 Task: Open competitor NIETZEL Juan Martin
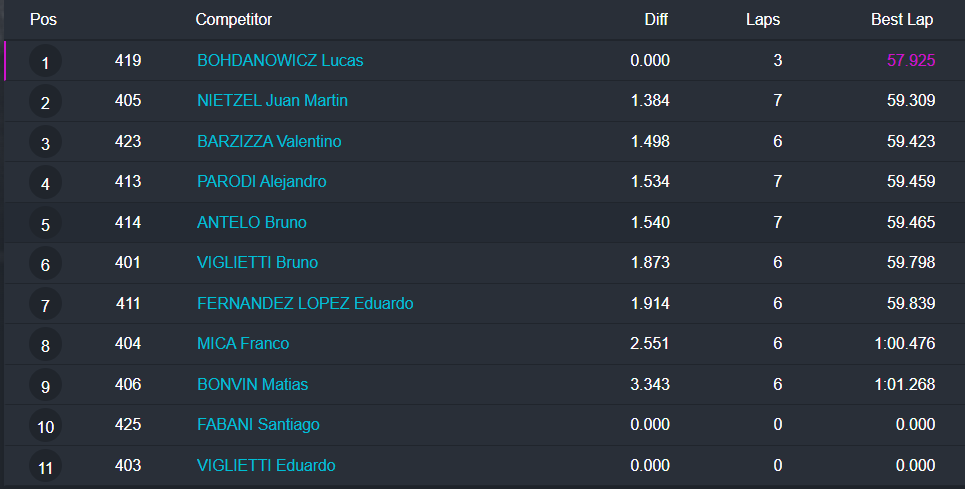click(272, 101)
